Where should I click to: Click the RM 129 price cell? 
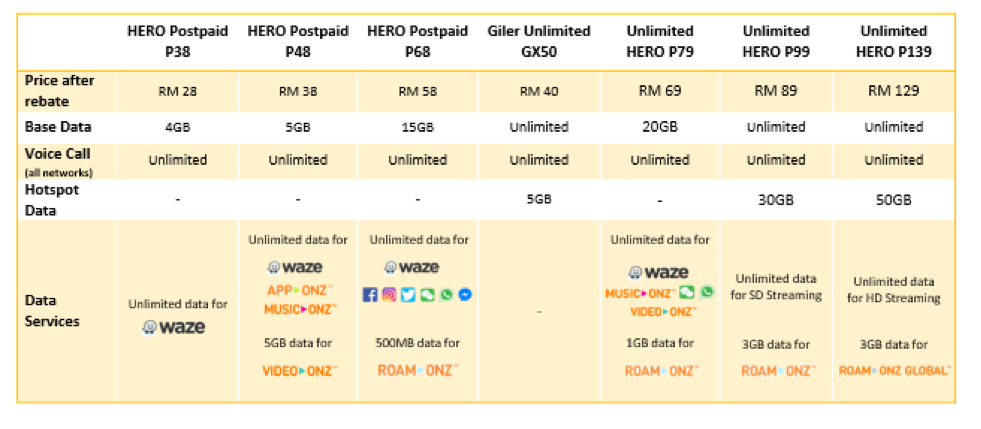[893, 91]
